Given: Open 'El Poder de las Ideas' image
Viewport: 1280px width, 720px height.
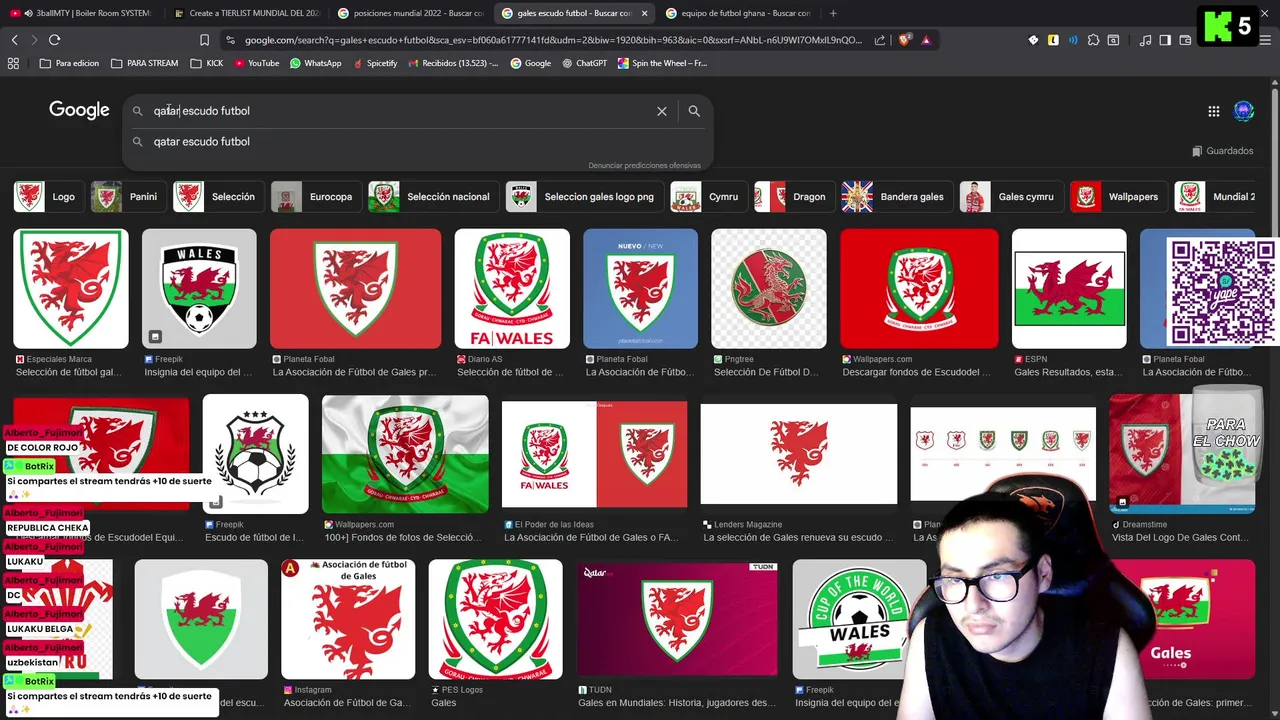Looking at the screenshot, I should (594, 454).
